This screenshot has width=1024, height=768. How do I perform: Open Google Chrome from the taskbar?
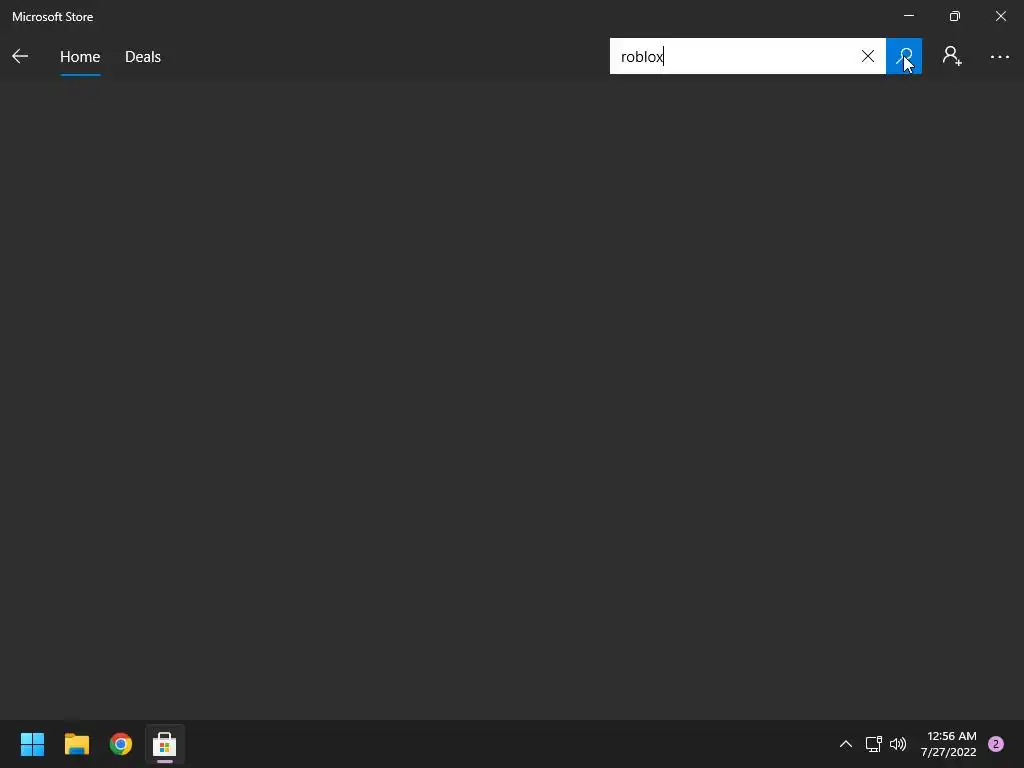point(121,744)
